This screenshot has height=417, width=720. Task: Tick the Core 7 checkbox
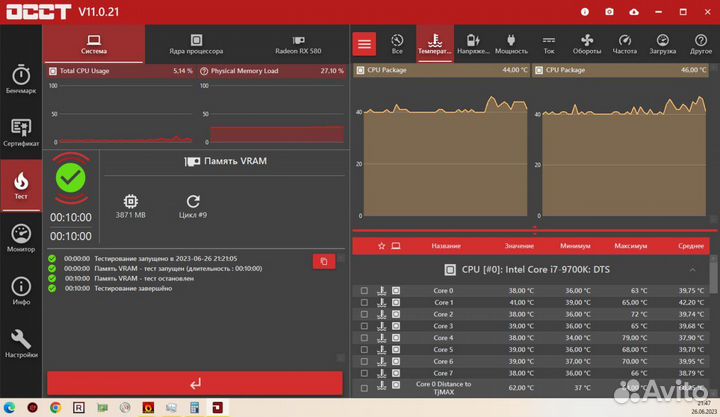tap(364, 373)
